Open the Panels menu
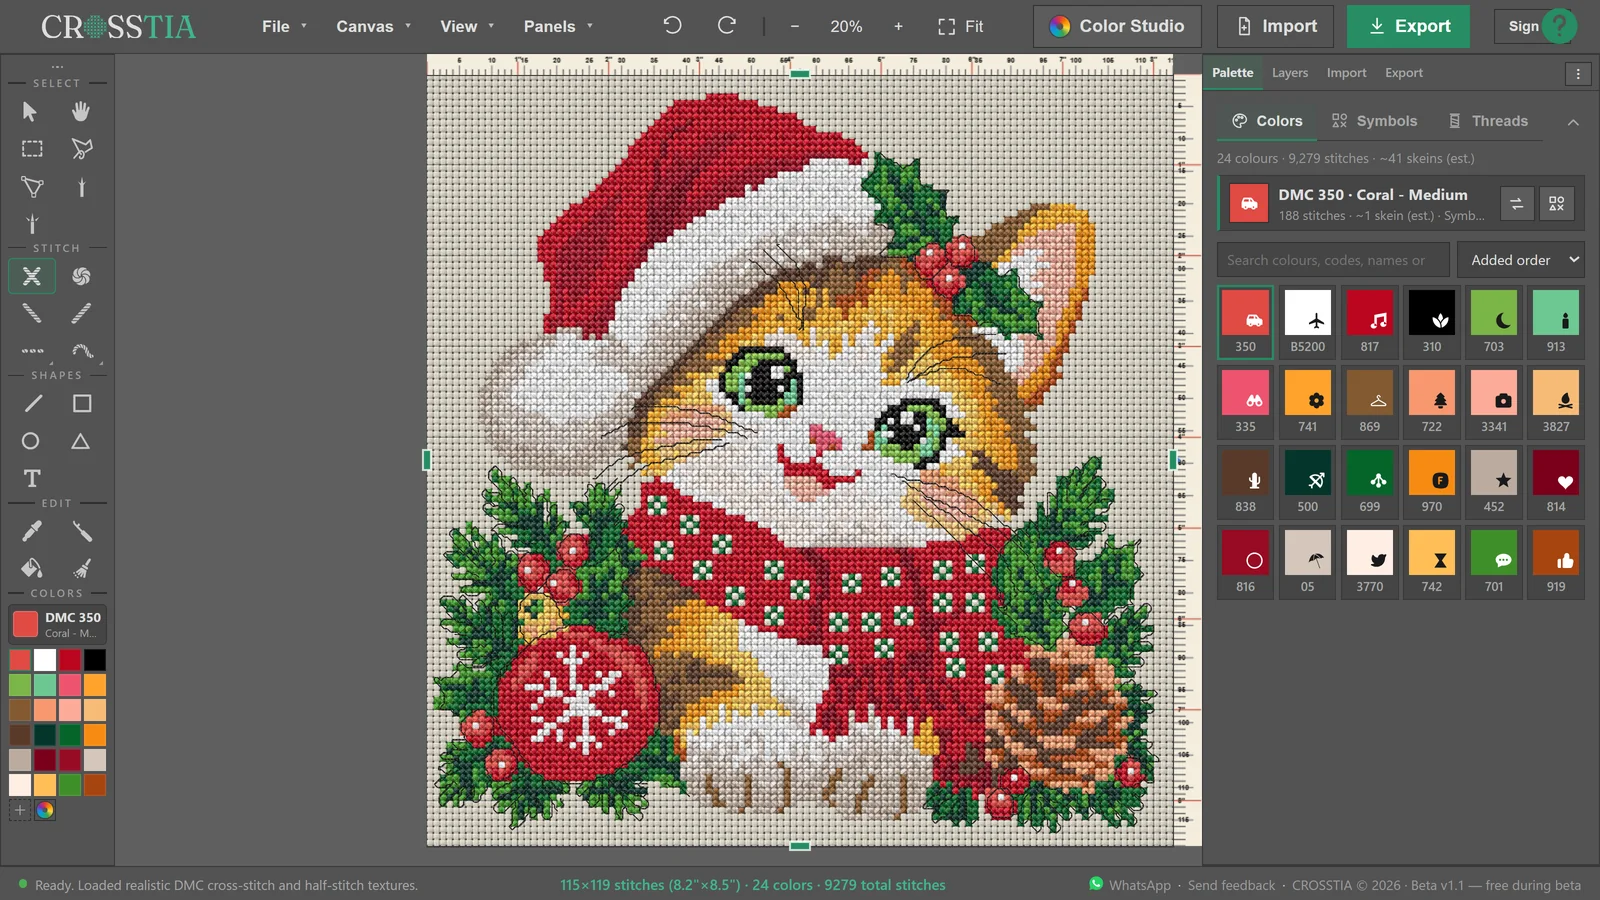This screenshot has width=1600, height=900. tap(558, 27)
